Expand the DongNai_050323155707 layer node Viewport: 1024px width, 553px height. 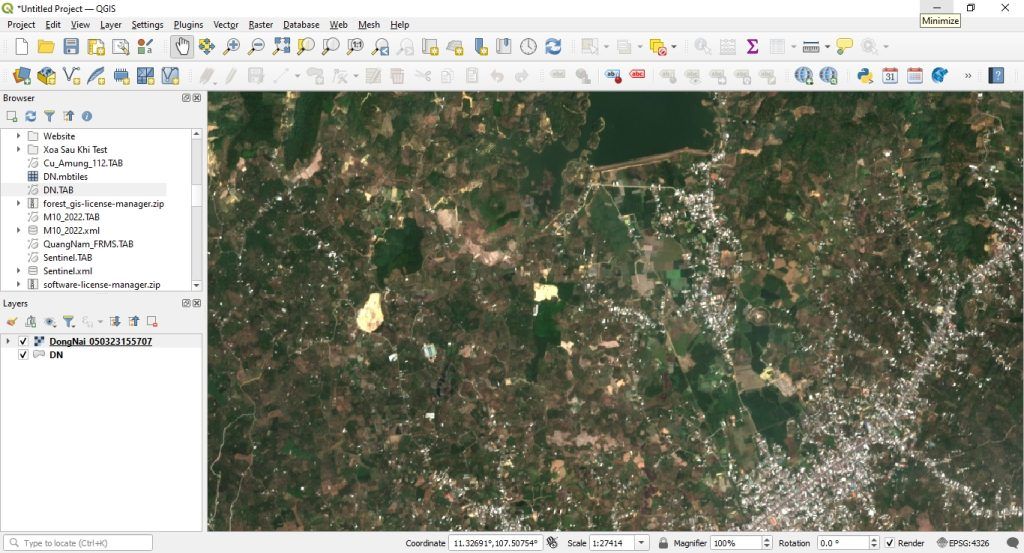tap(9, 341)
